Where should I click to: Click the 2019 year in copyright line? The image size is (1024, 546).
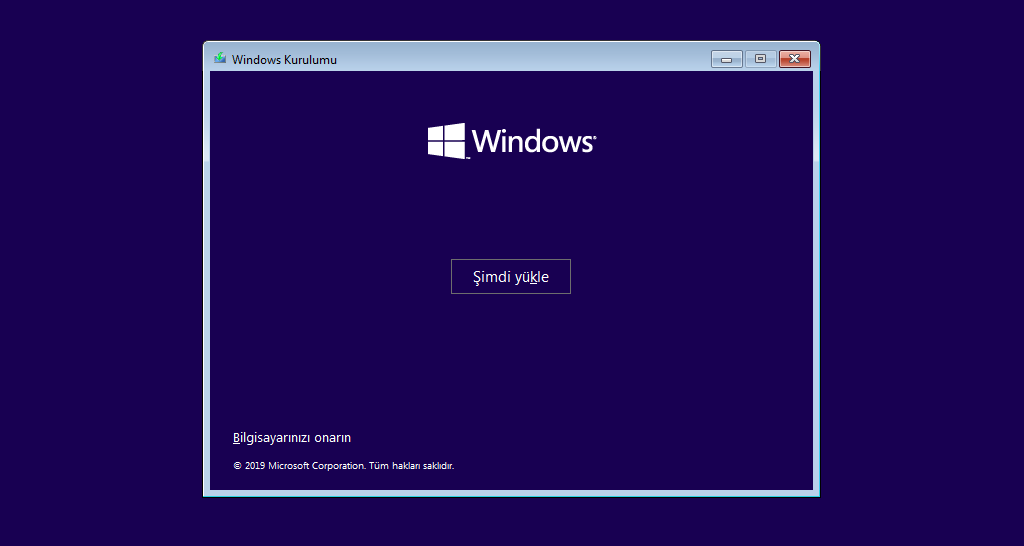255,466
